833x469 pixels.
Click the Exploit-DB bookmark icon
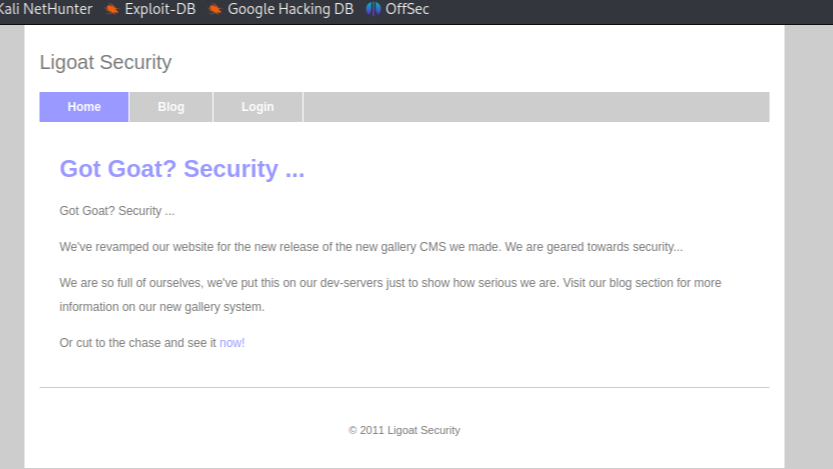[112, 9]
